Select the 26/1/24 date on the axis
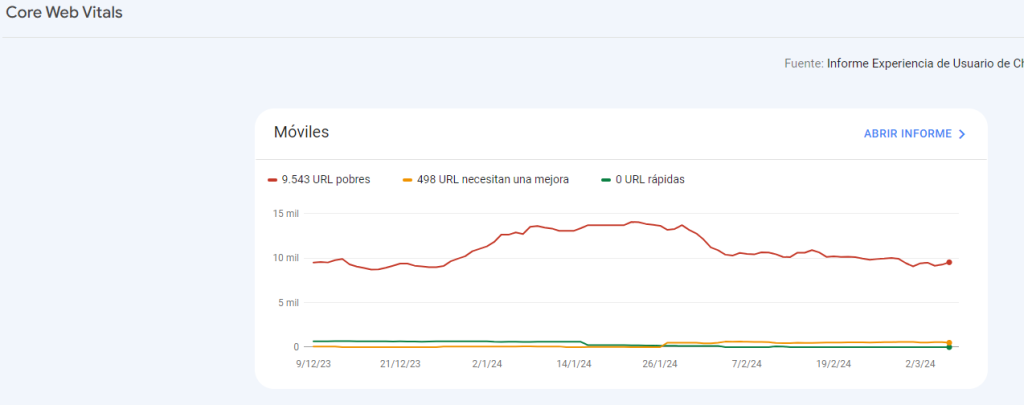Image resolution: width=1024 pixels, height=405 pixels. coord(661,364)
